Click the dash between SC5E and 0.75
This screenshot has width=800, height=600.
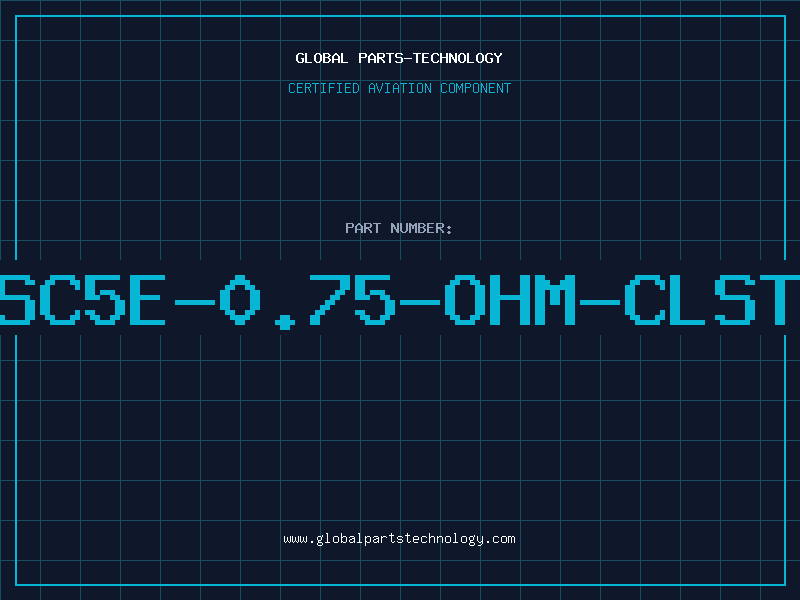point(194,302)
